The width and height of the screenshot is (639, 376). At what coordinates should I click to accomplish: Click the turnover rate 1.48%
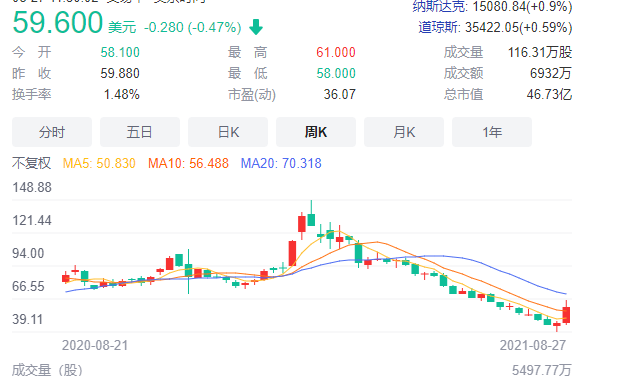point(121,95)
